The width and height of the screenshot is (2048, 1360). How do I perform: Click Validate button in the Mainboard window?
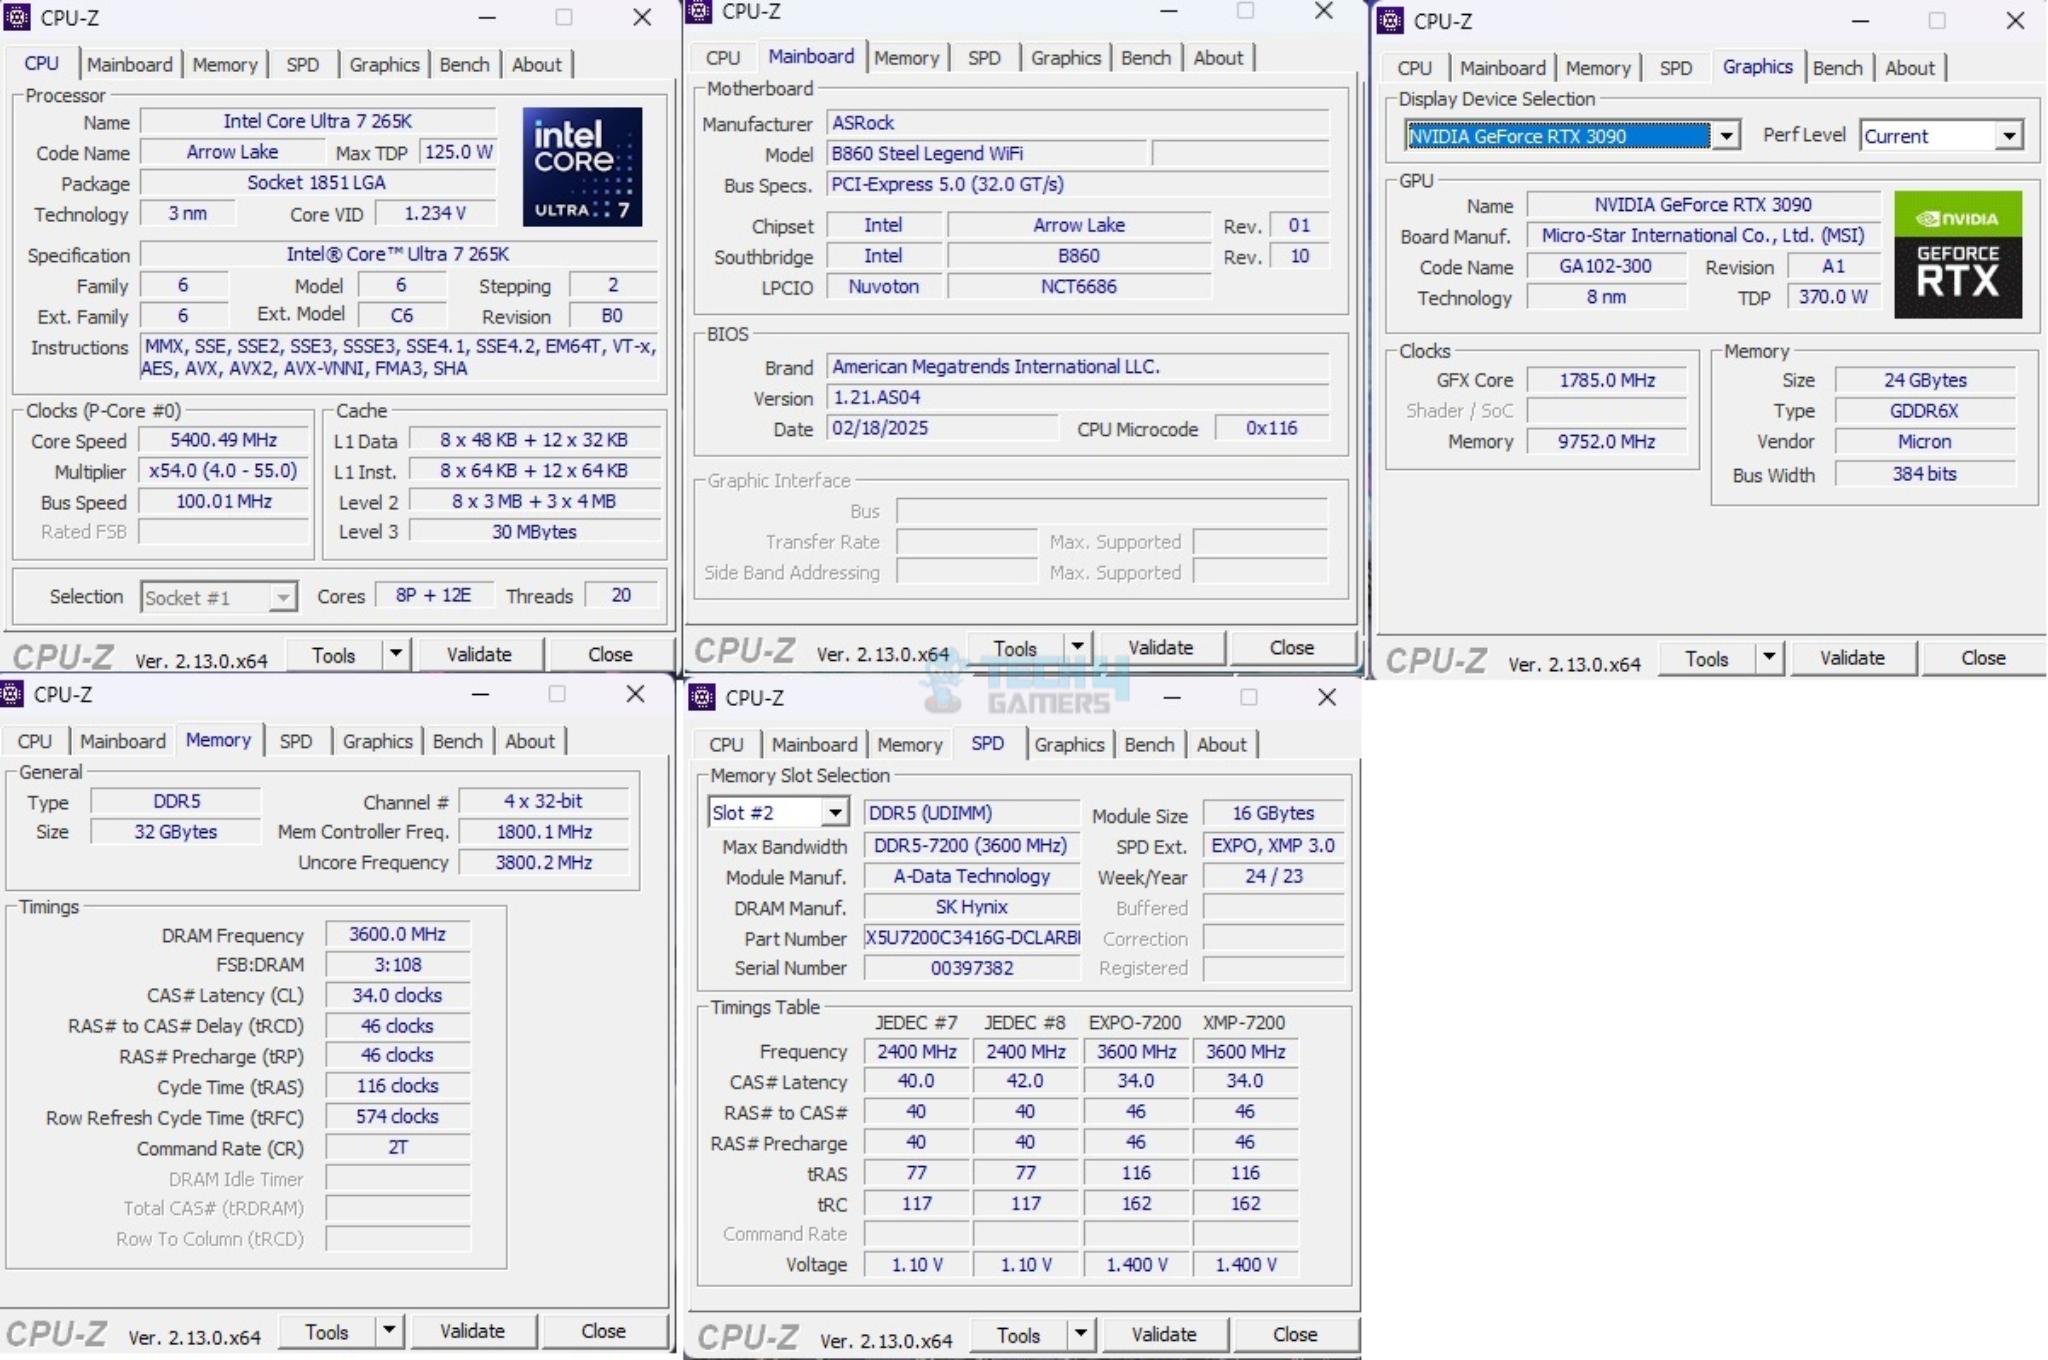click(1160, 647)
